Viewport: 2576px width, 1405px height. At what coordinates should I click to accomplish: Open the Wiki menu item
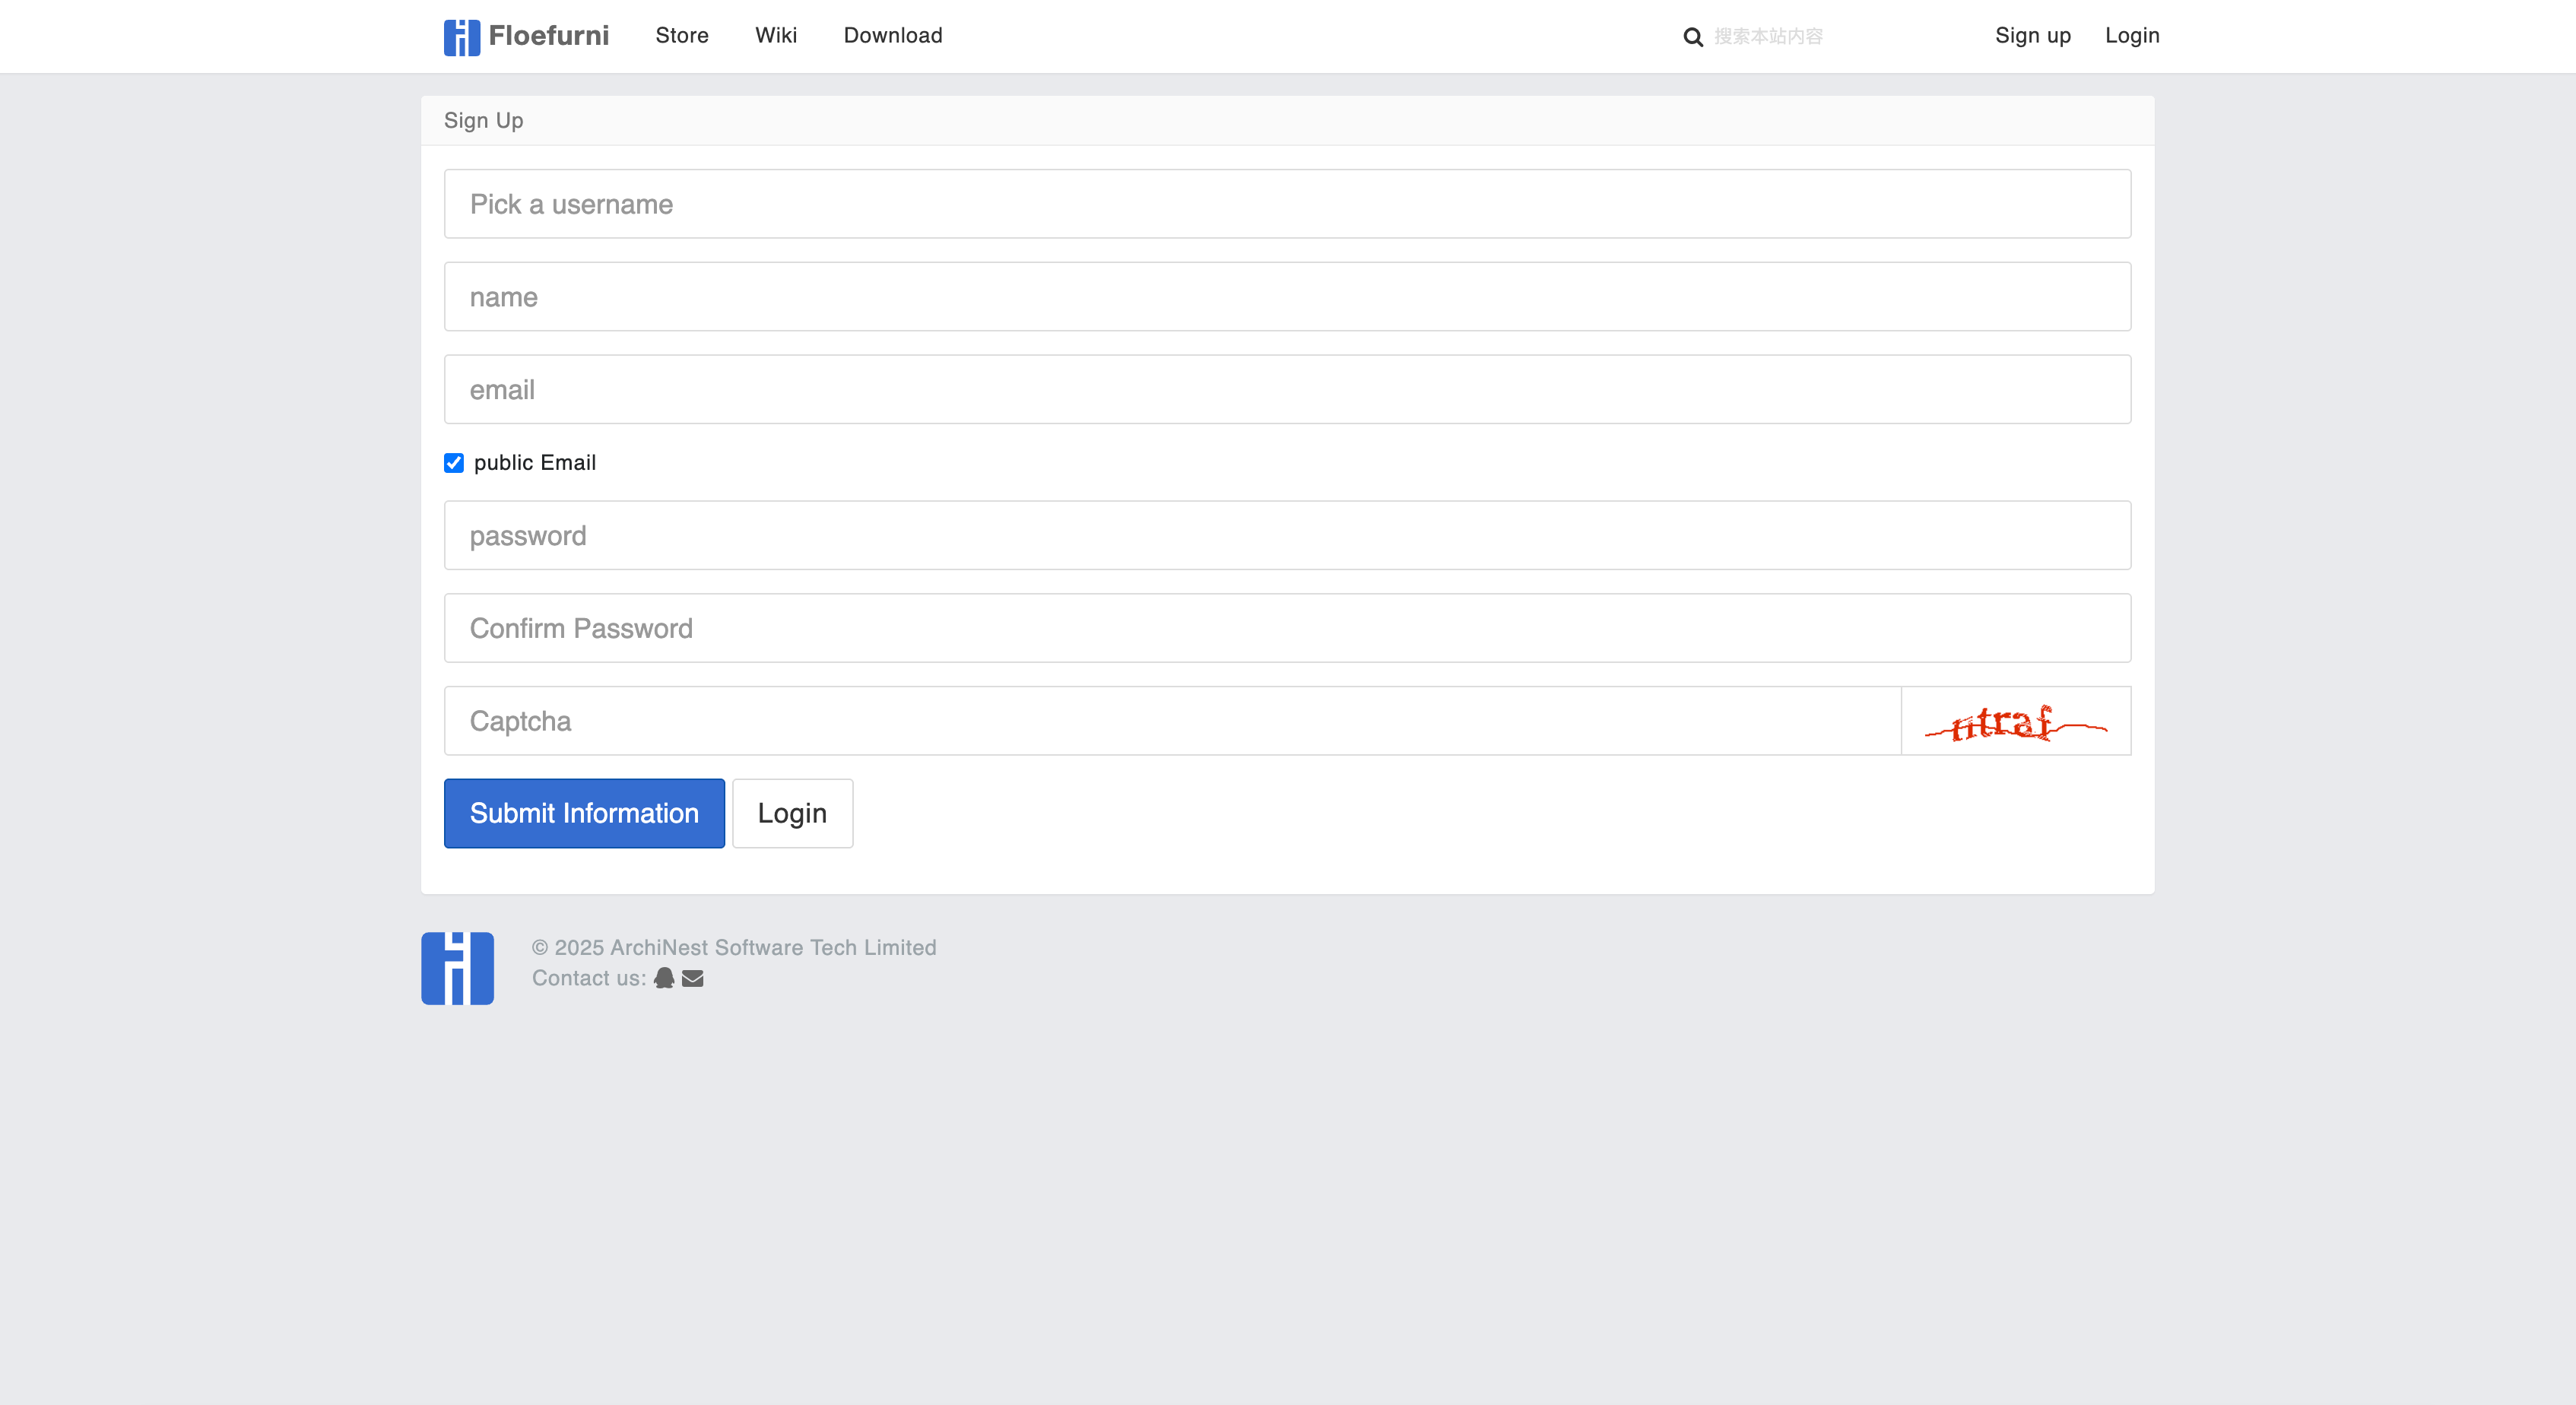pyautogui.click(x=776, y=36)
